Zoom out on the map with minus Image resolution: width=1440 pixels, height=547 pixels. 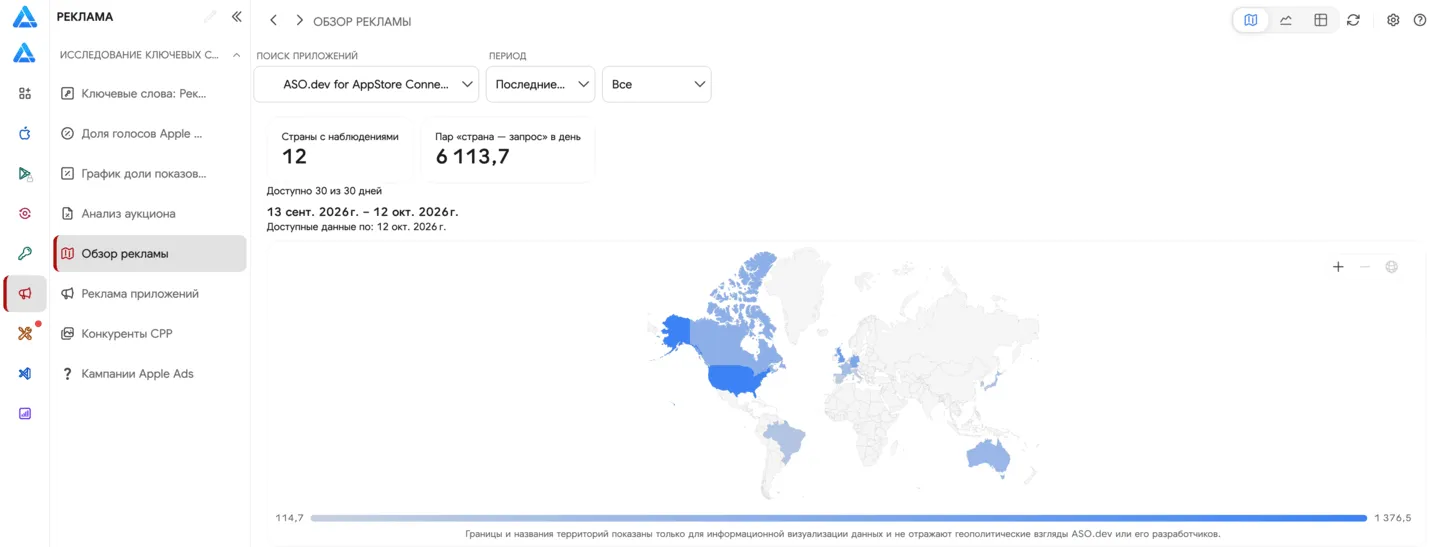(1365, 267)
